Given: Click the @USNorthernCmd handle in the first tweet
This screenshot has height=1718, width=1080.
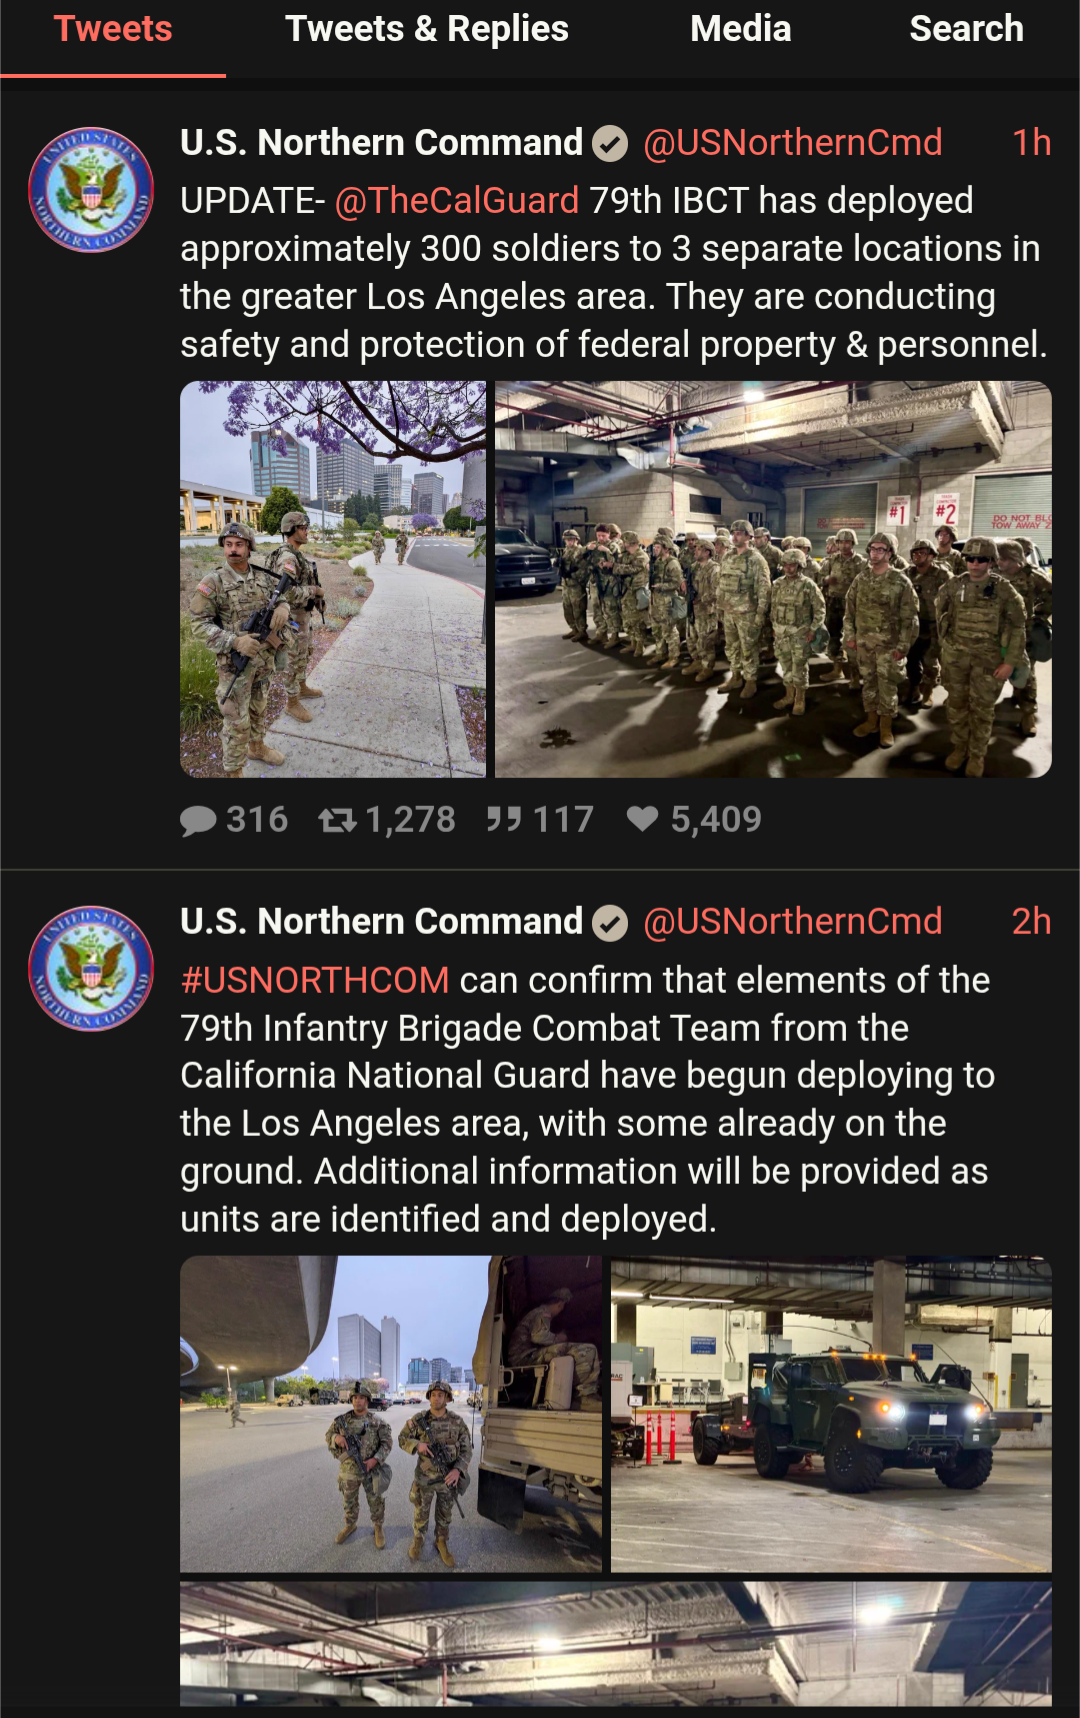Looking at the screenshot, I should [x=793, y=143].
